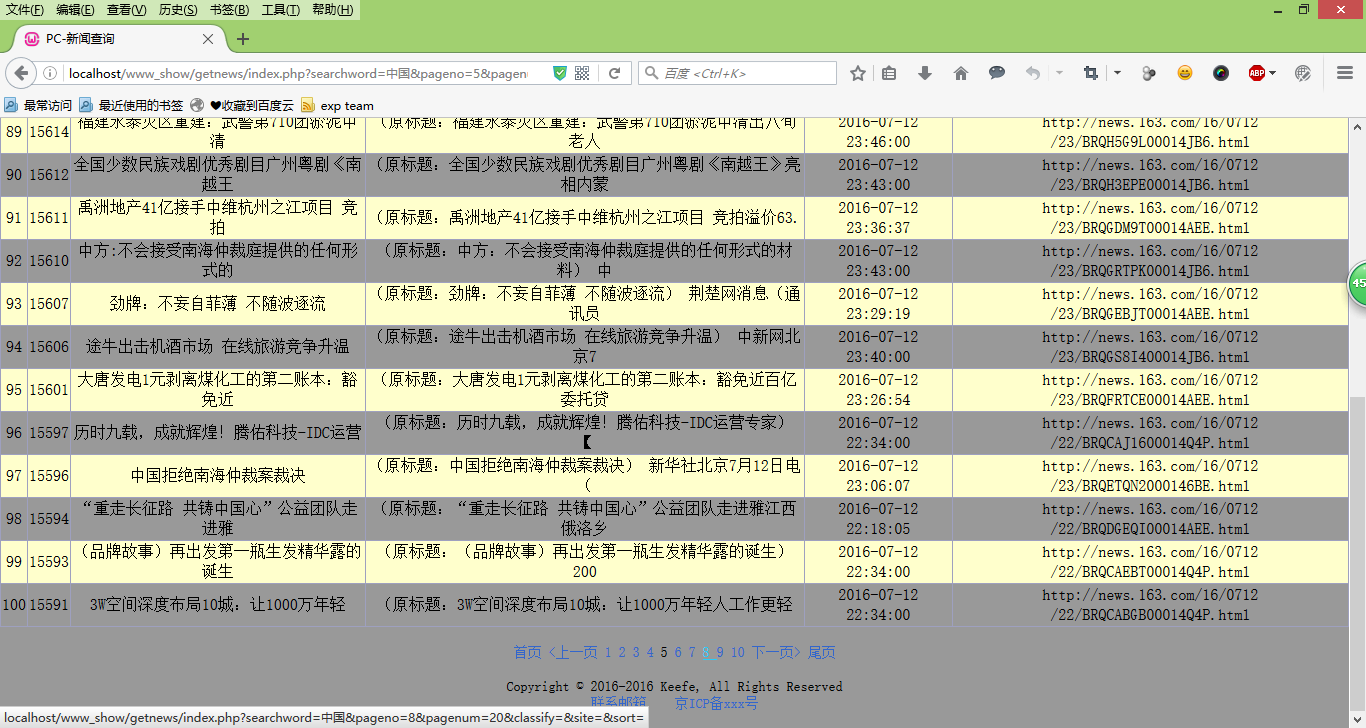
Task: Open the hamburger menu icon
Action: click(x=1345, y=73)
